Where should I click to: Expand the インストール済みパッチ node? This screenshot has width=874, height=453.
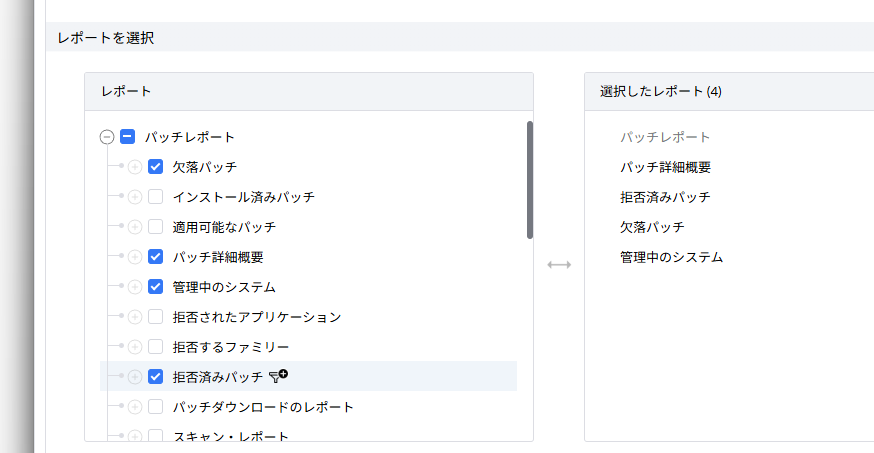[x=135, y=197]
